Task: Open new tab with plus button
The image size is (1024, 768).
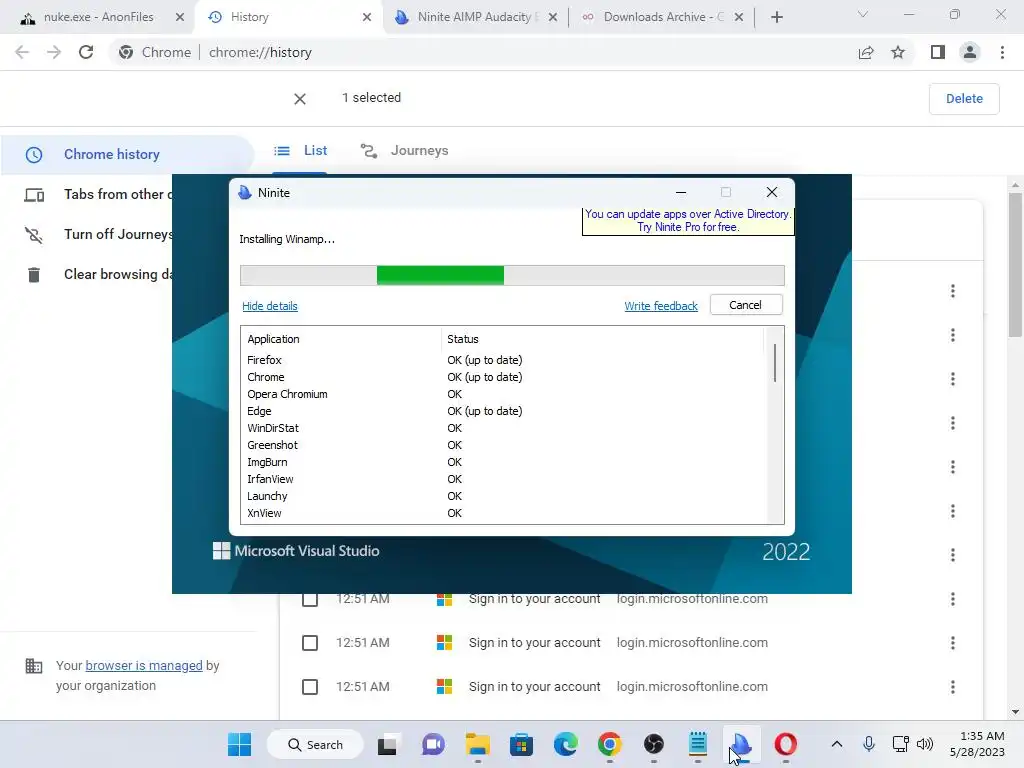Action: [776, 17]
